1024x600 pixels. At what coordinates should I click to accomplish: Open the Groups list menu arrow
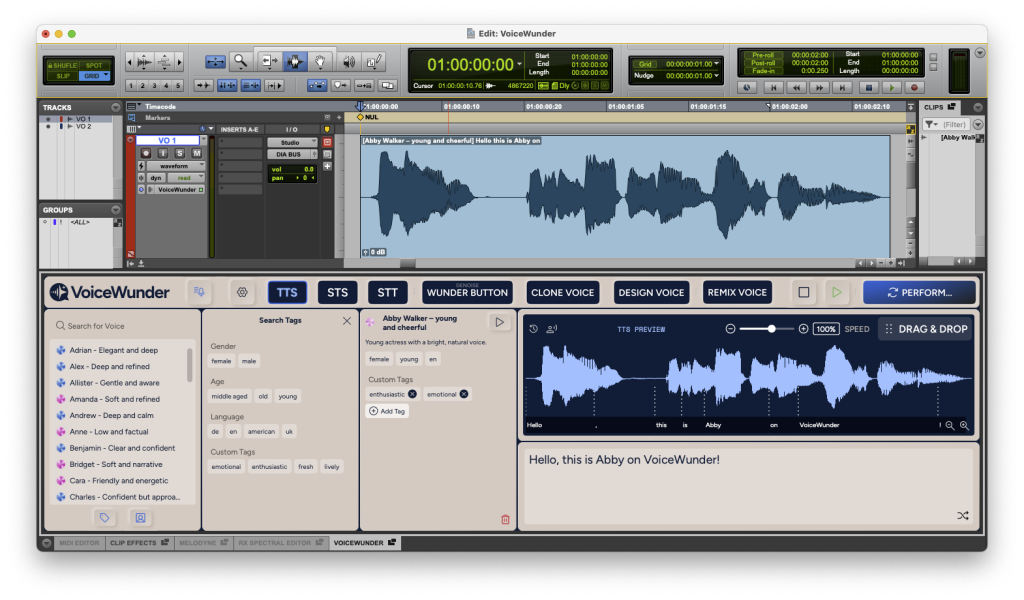(x=116, y=210)
